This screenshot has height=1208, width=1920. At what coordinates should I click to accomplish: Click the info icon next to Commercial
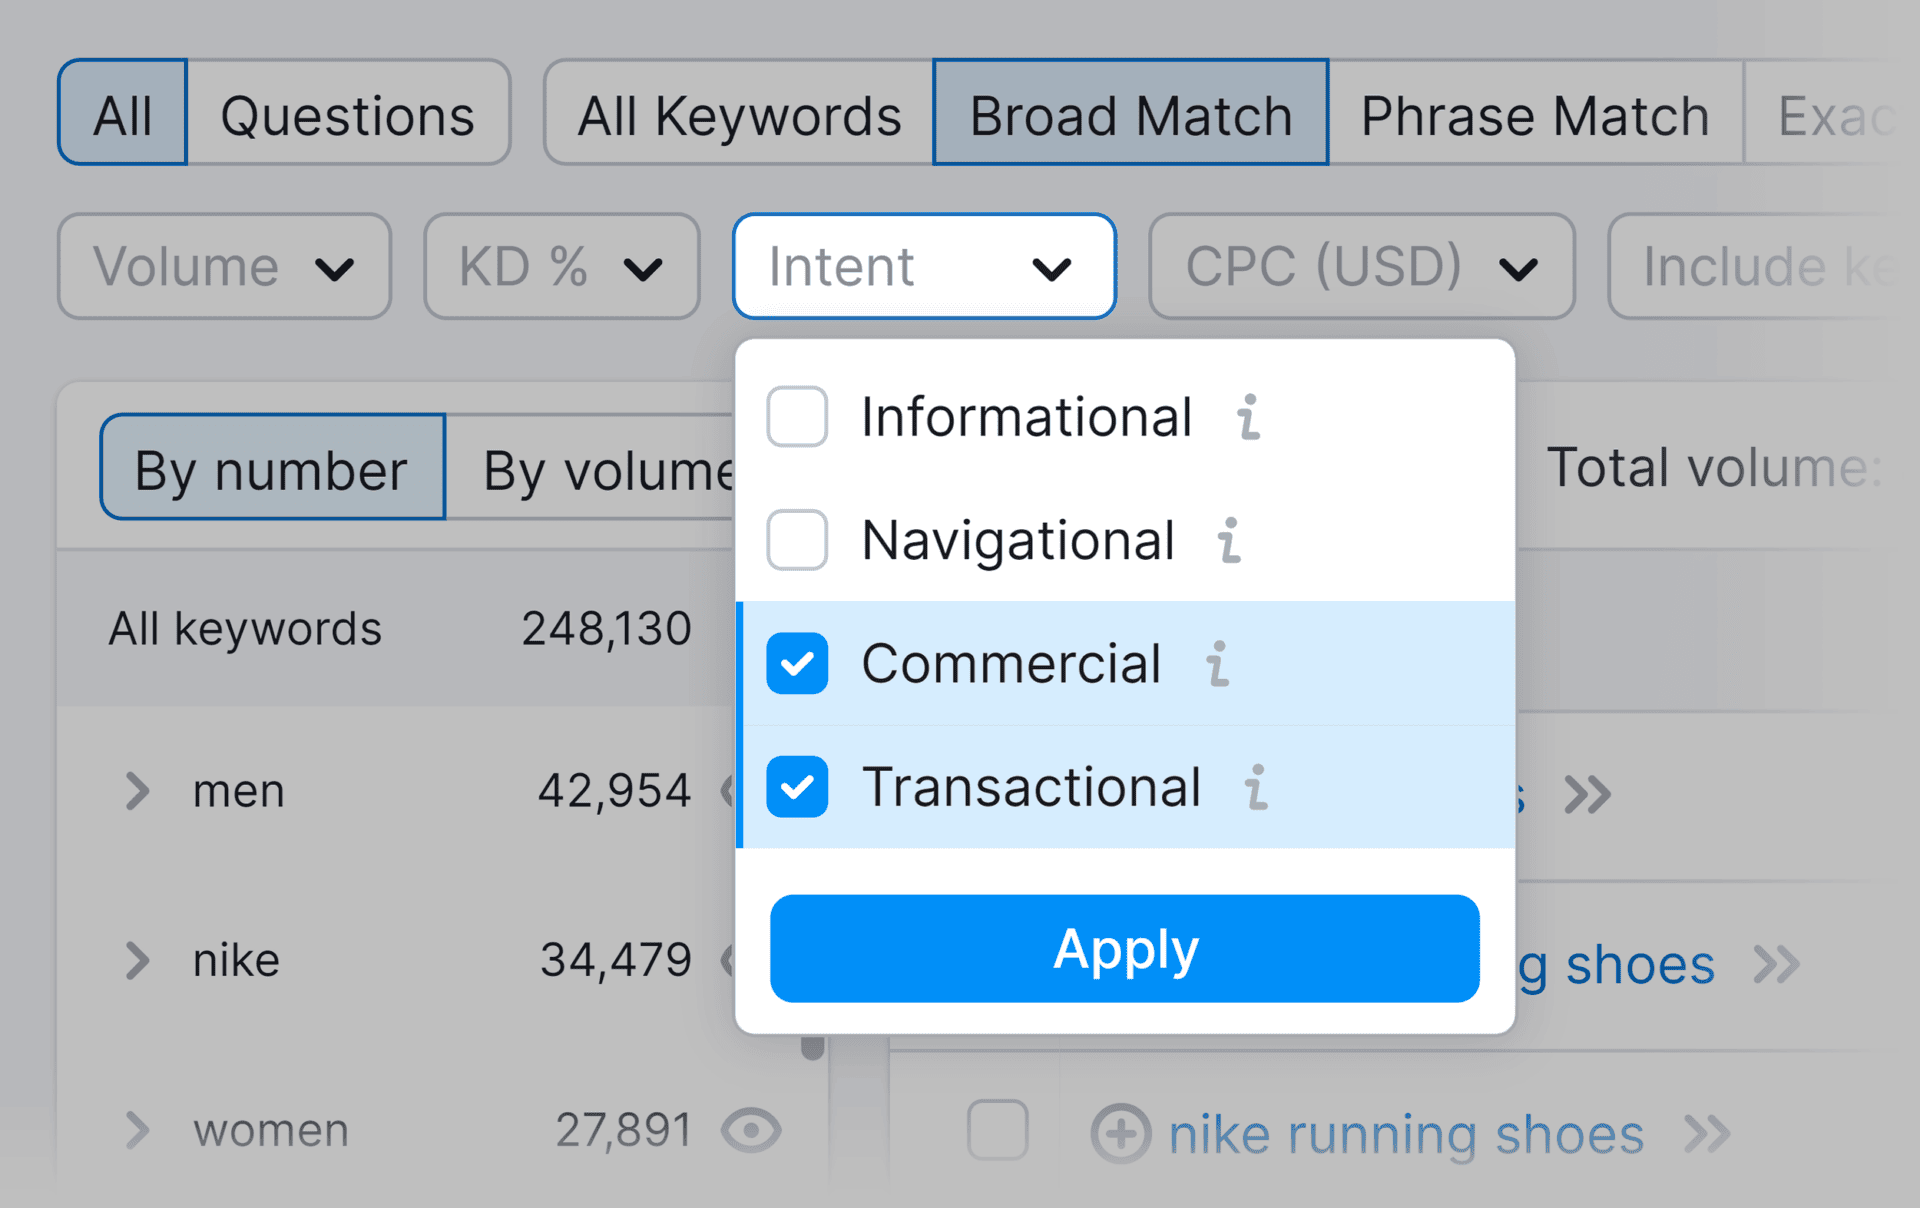click(x=1216, y=664)
